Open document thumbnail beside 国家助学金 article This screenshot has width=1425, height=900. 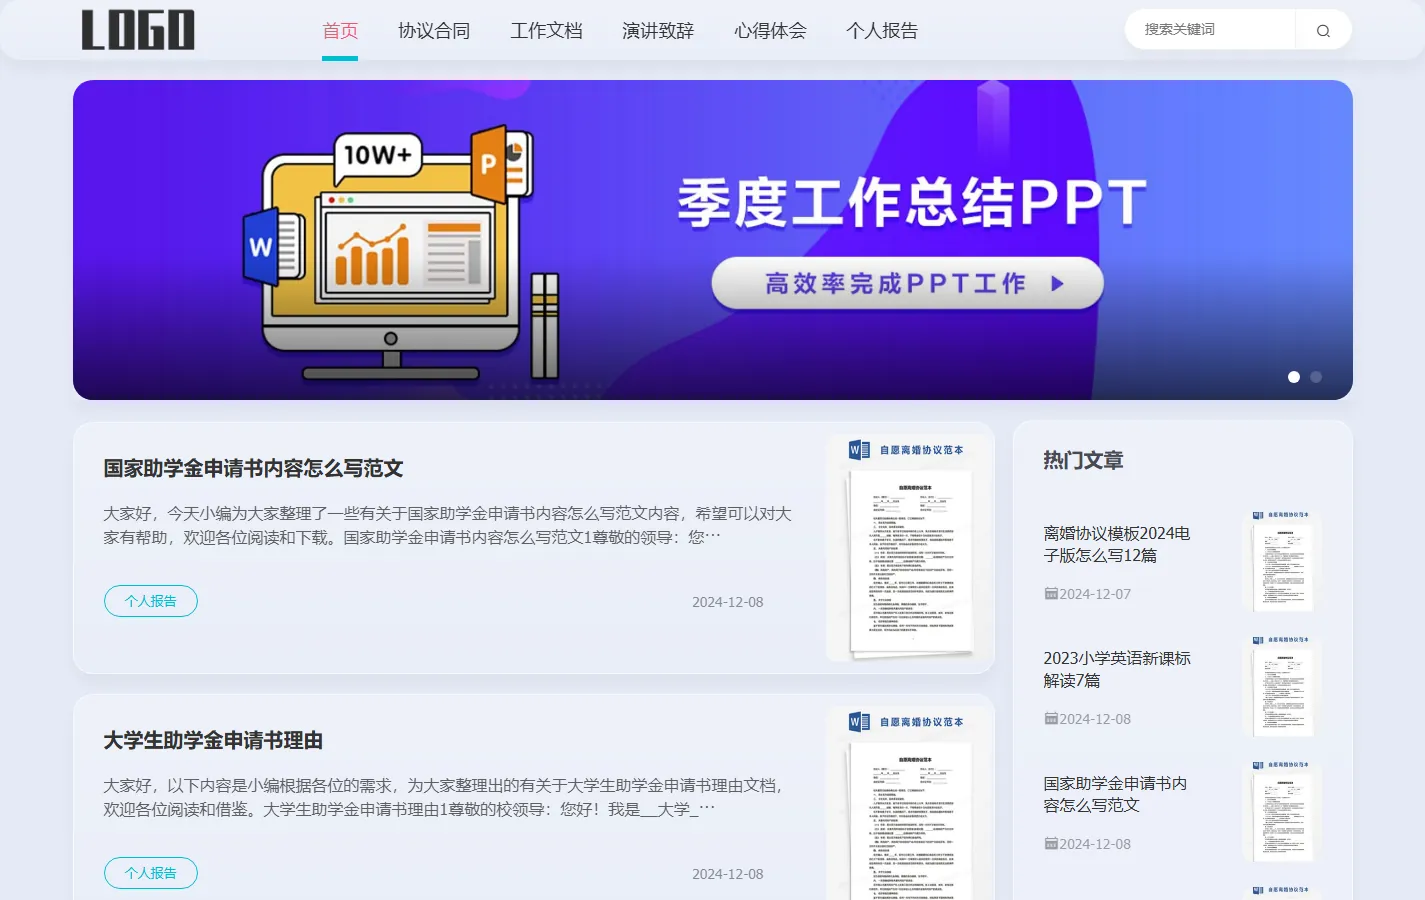pos(910,548)
